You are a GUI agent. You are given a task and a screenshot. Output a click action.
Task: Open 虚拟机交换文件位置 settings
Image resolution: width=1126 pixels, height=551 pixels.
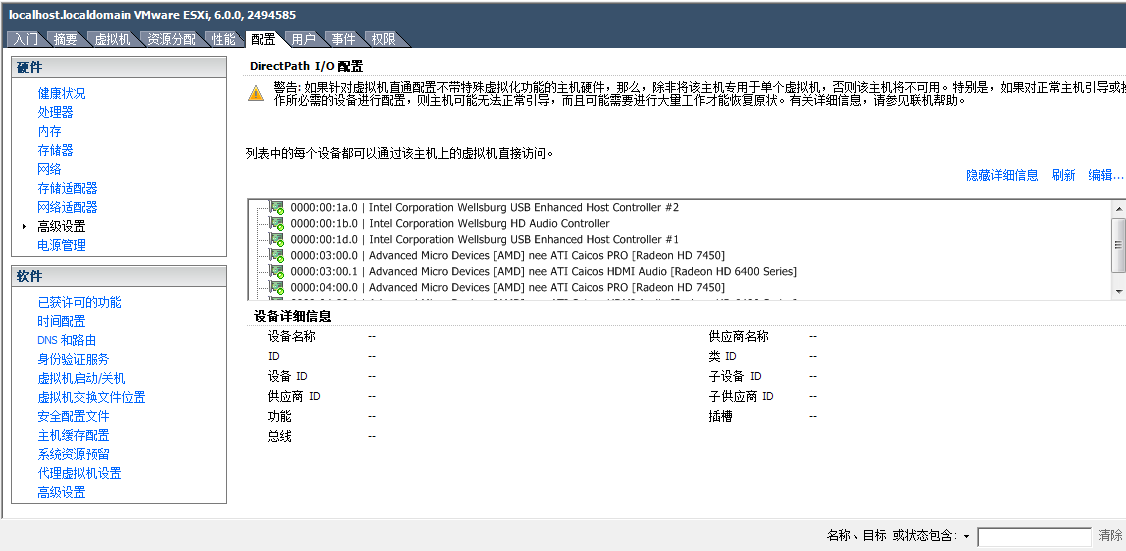click(91, 397)
